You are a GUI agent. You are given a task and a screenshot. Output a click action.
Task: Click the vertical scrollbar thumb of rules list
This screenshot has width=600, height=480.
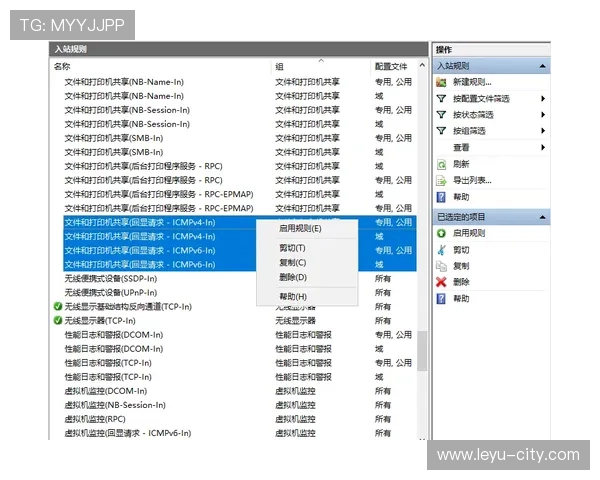(422, 351)
